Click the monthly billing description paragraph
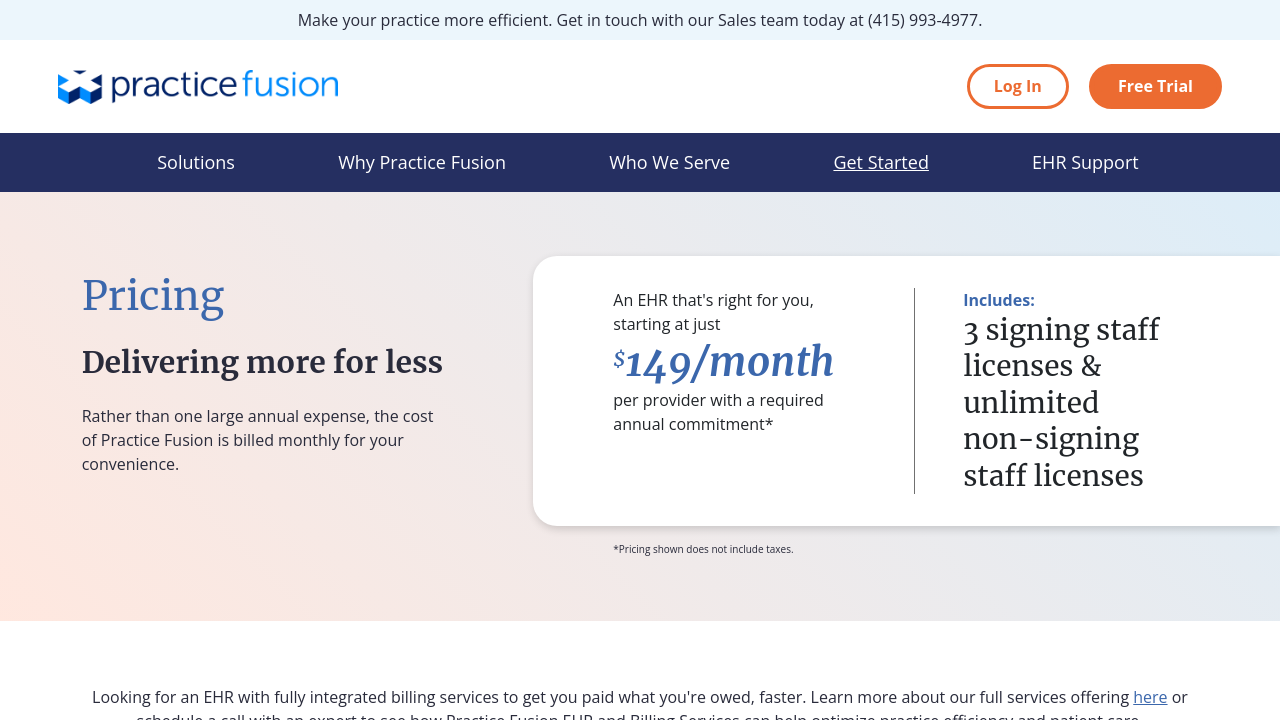 (258, 440)
